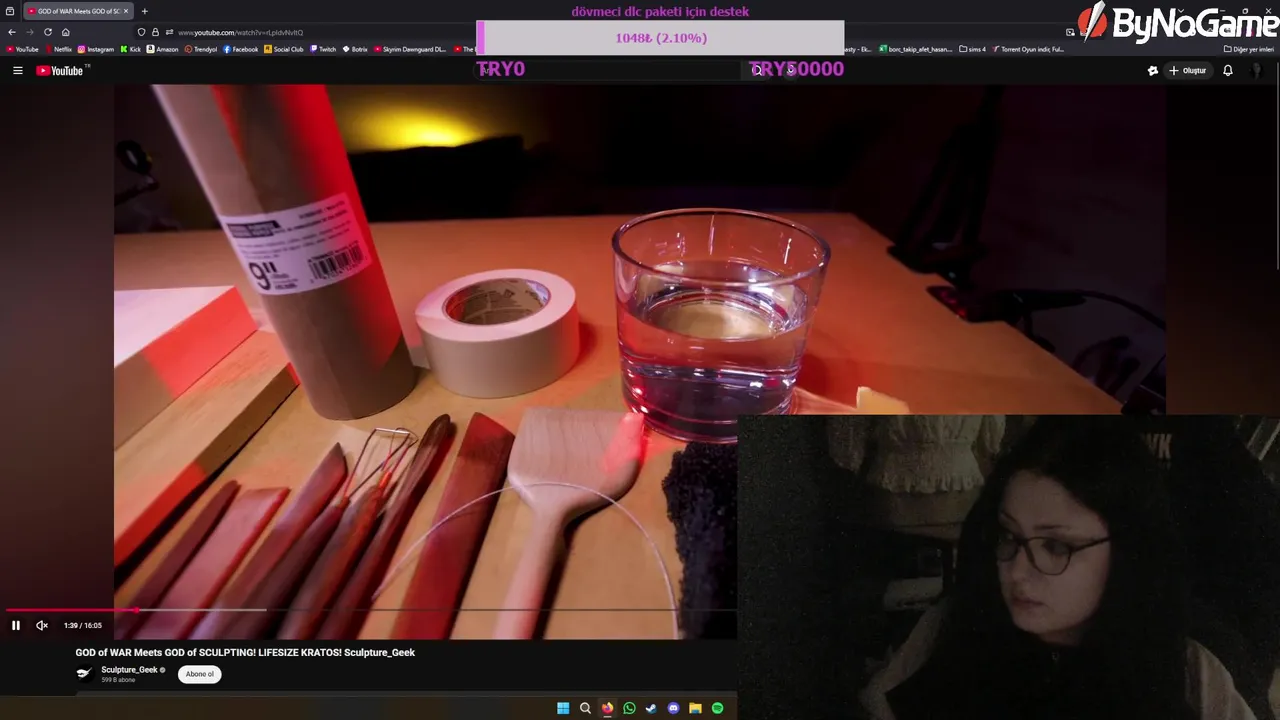Go to browser home page icon
The width and height of the screenshot is (1280, 720).
tap(66, 32)
